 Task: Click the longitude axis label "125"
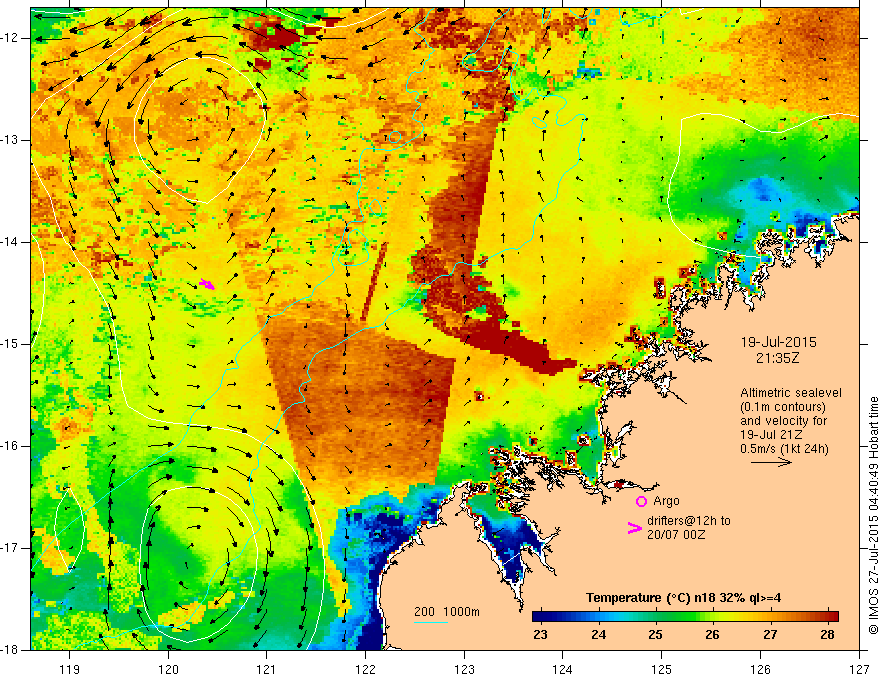click(662, 669)
